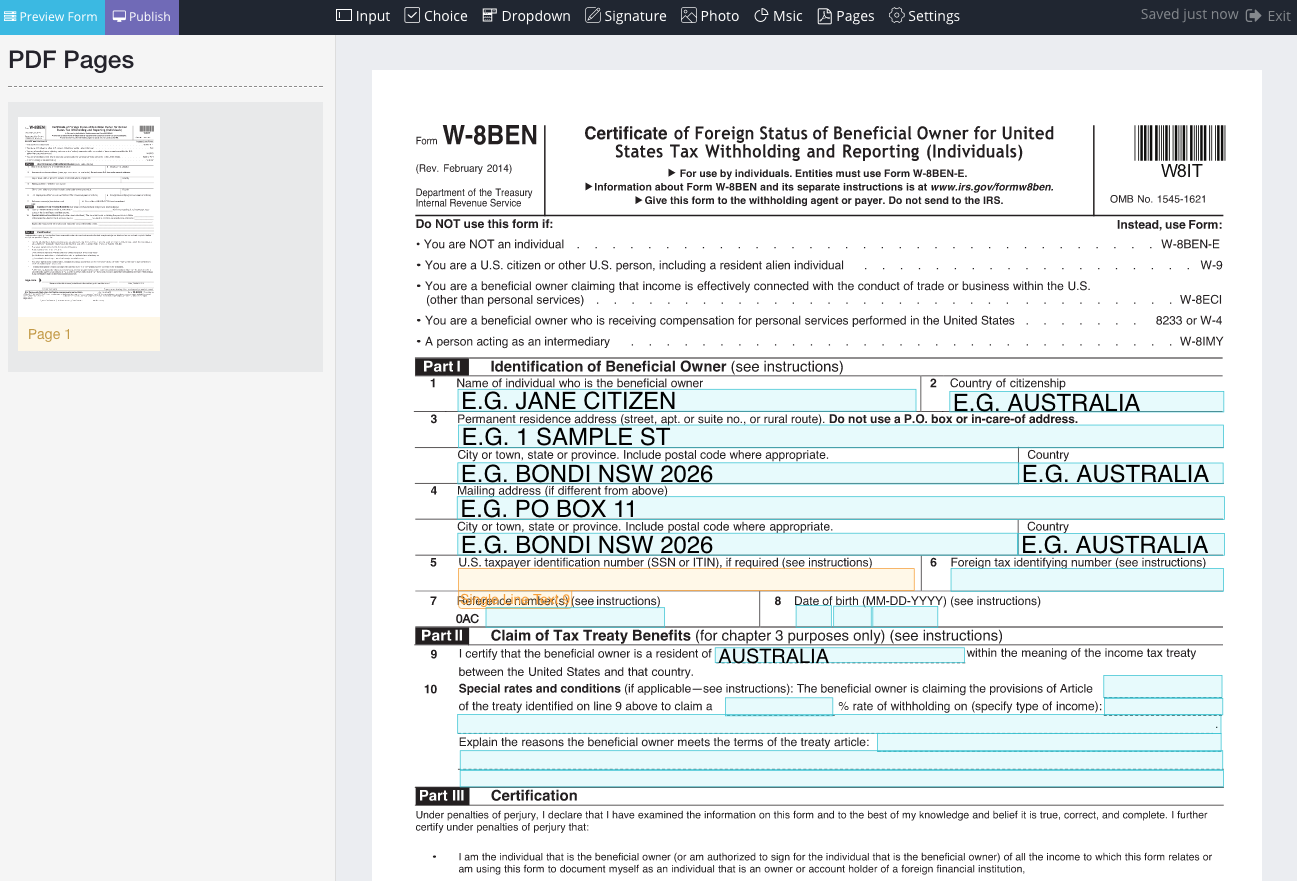Publish the form
1297x881 pixels.
(141, 17)
